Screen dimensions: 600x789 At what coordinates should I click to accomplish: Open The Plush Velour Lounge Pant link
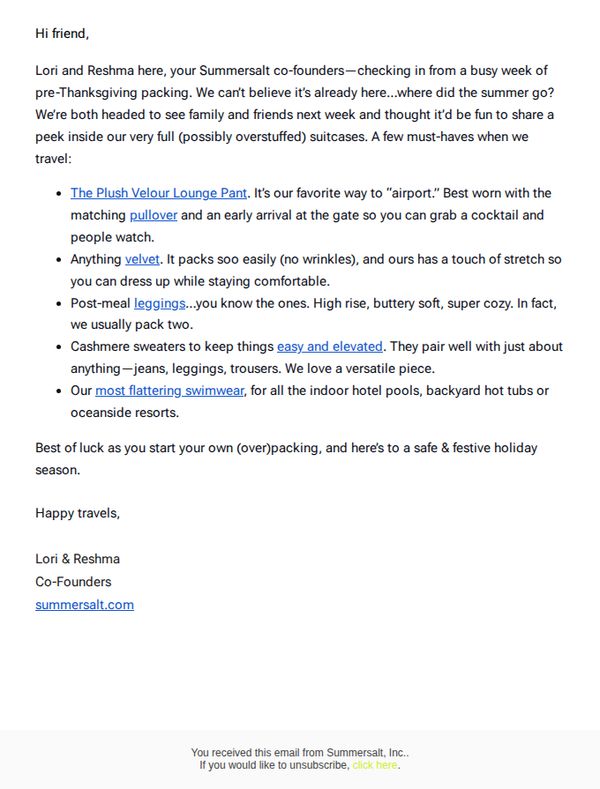(159, 193)
